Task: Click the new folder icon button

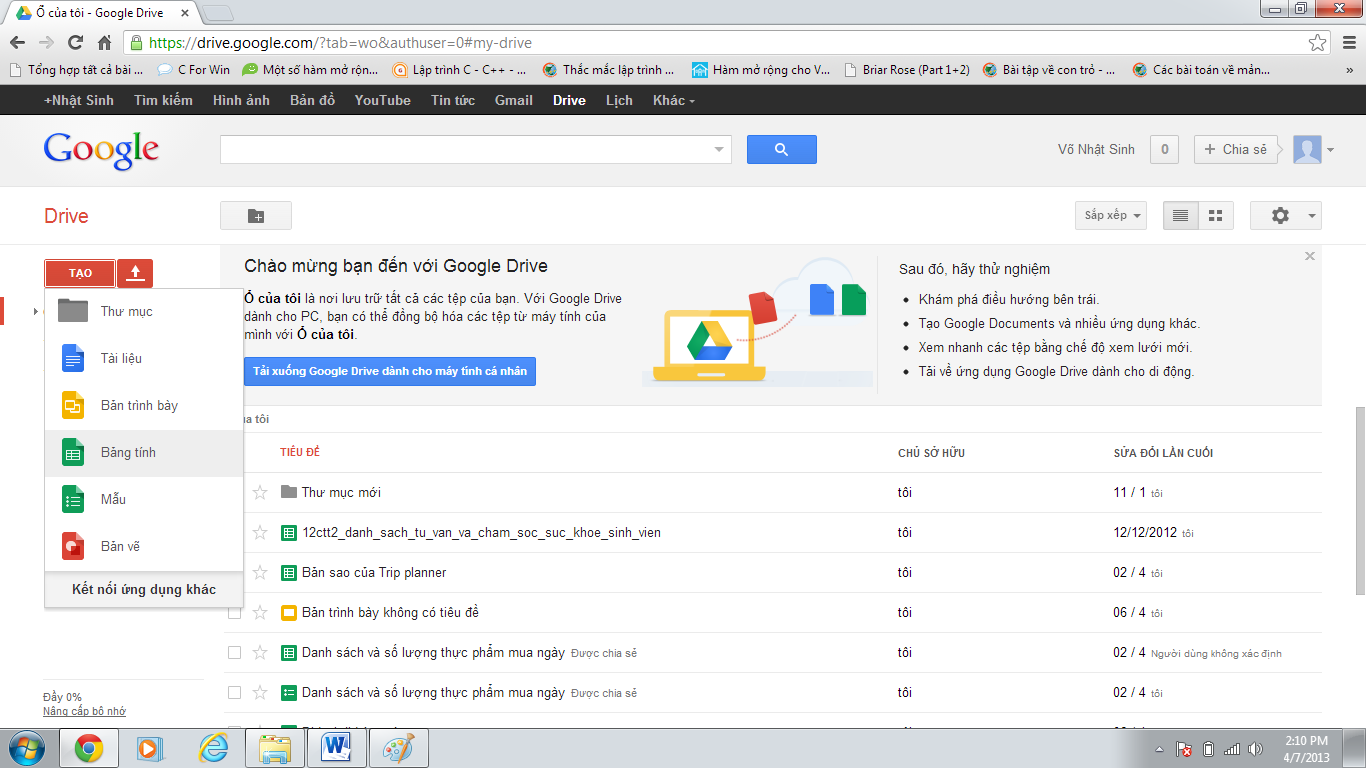Action: (x=256, y=215)
